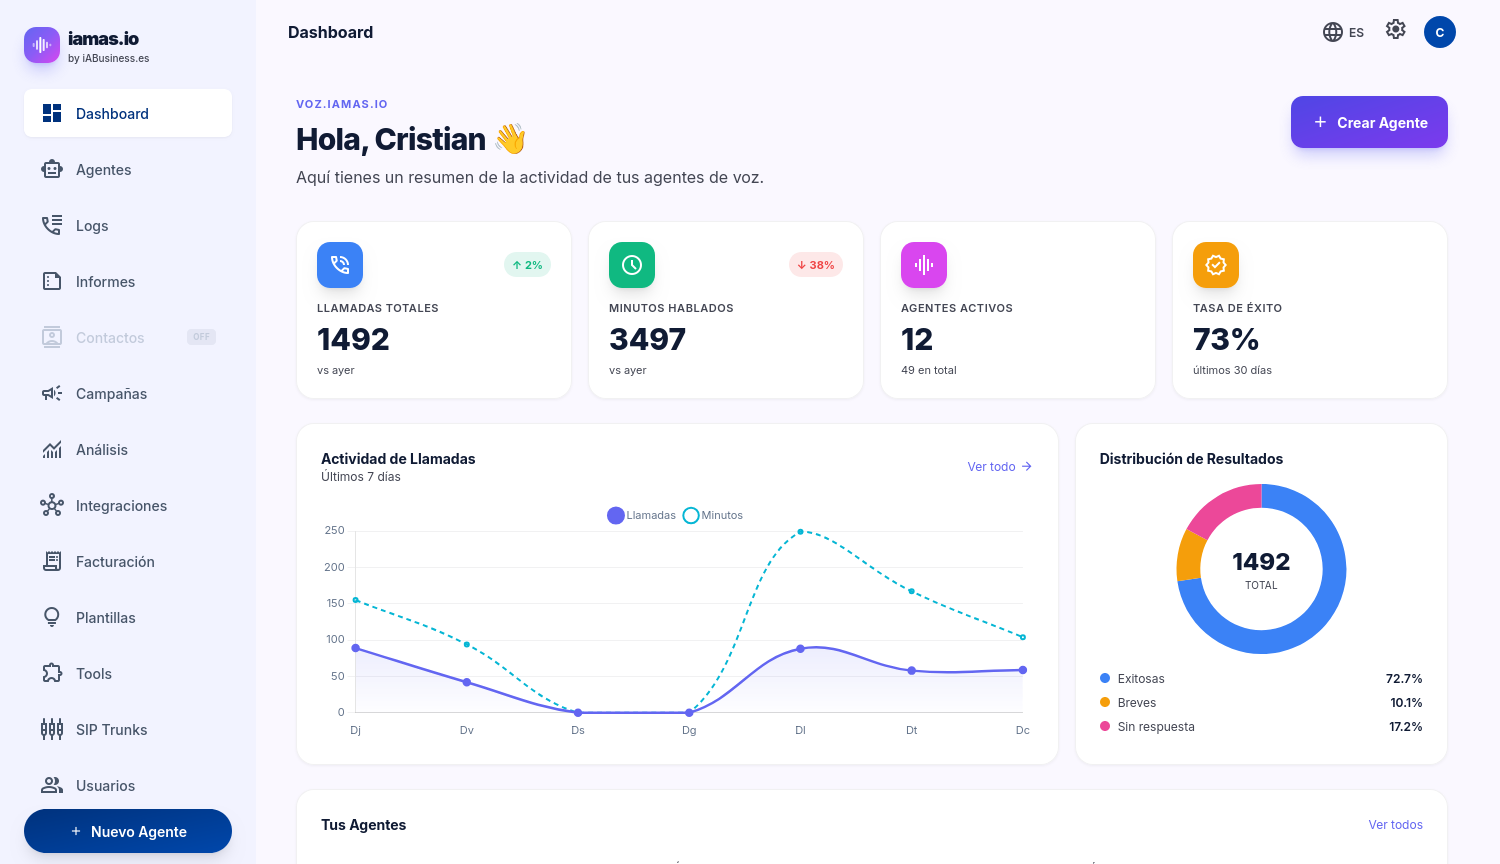Click the Minutos peak point at Dl
Viewport: 1500px width, 864px height.
tap(800, 532)
